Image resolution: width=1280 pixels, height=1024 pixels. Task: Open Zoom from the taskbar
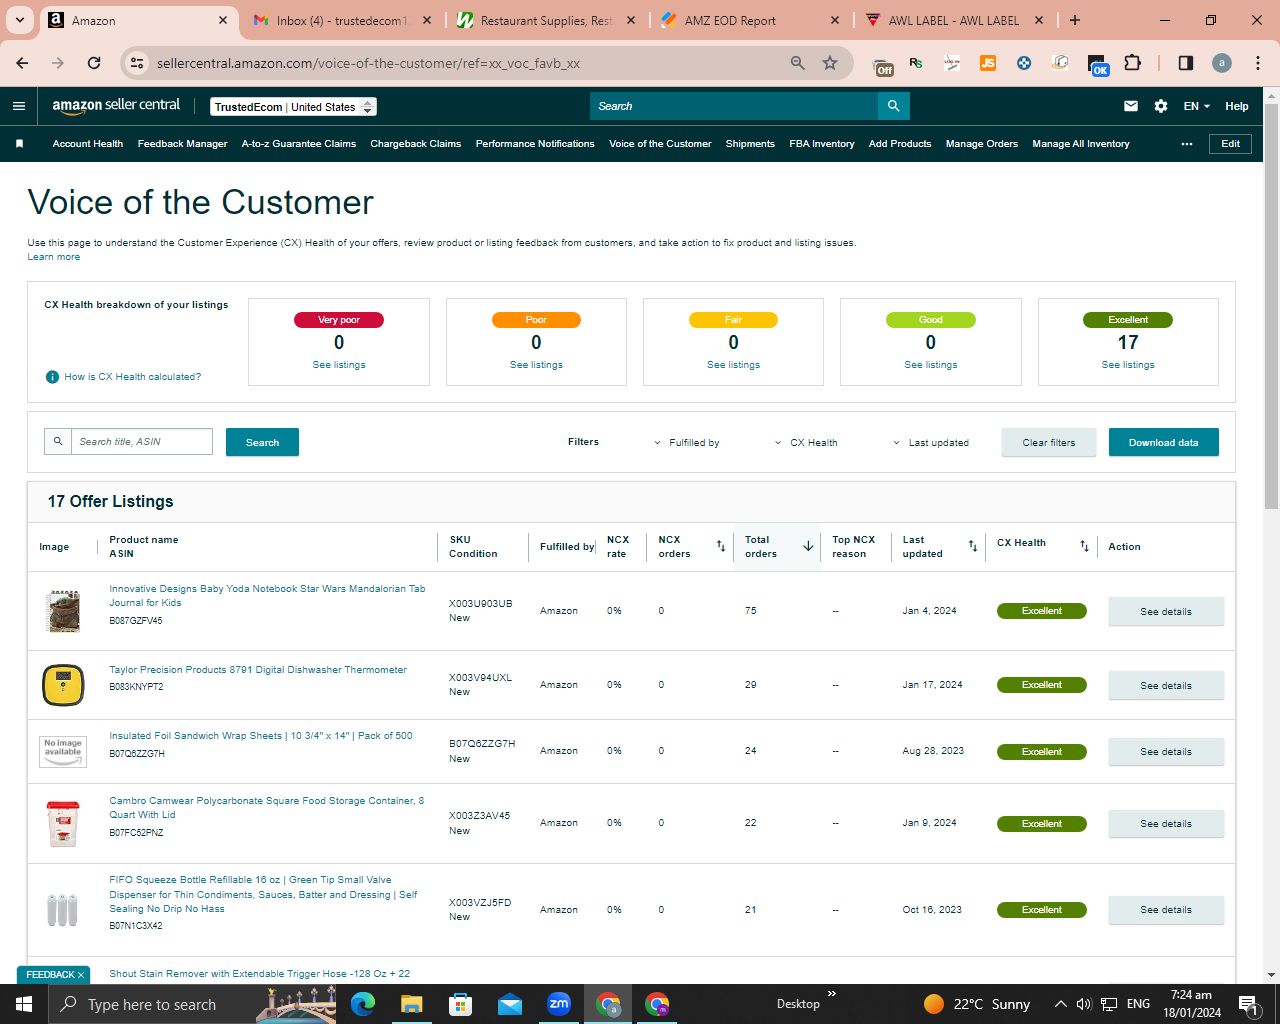[x=559, y=1004]
